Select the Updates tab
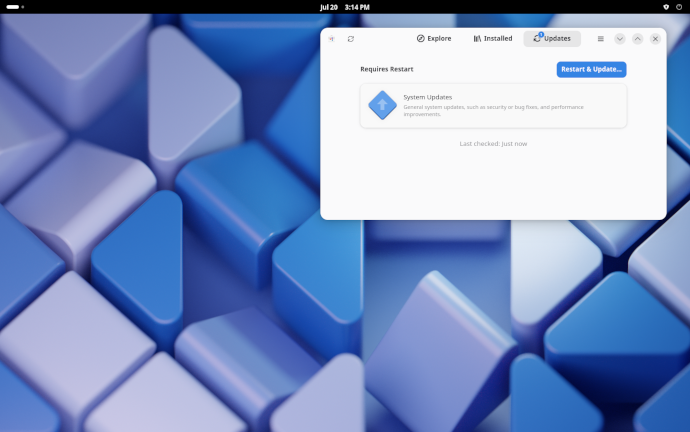 [552, 39]
